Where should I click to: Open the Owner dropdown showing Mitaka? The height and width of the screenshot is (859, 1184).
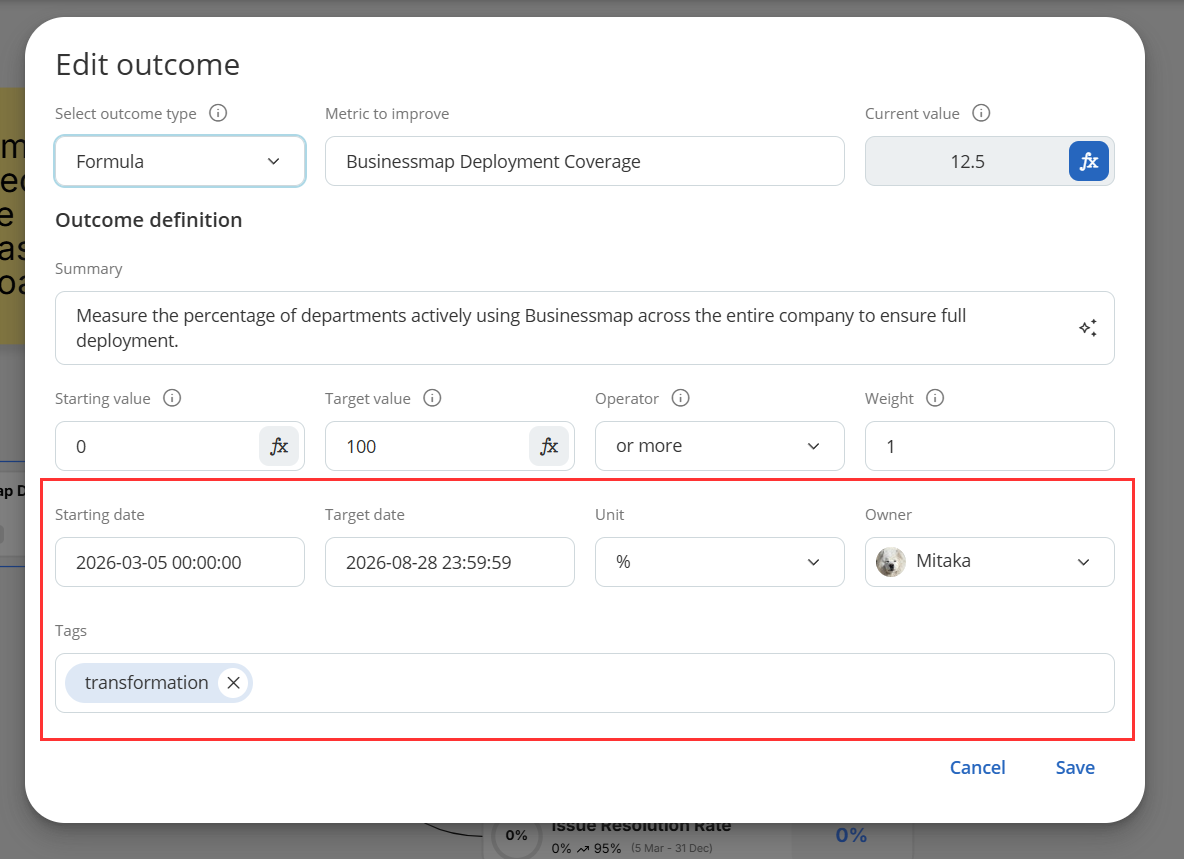tap(989, 562)
